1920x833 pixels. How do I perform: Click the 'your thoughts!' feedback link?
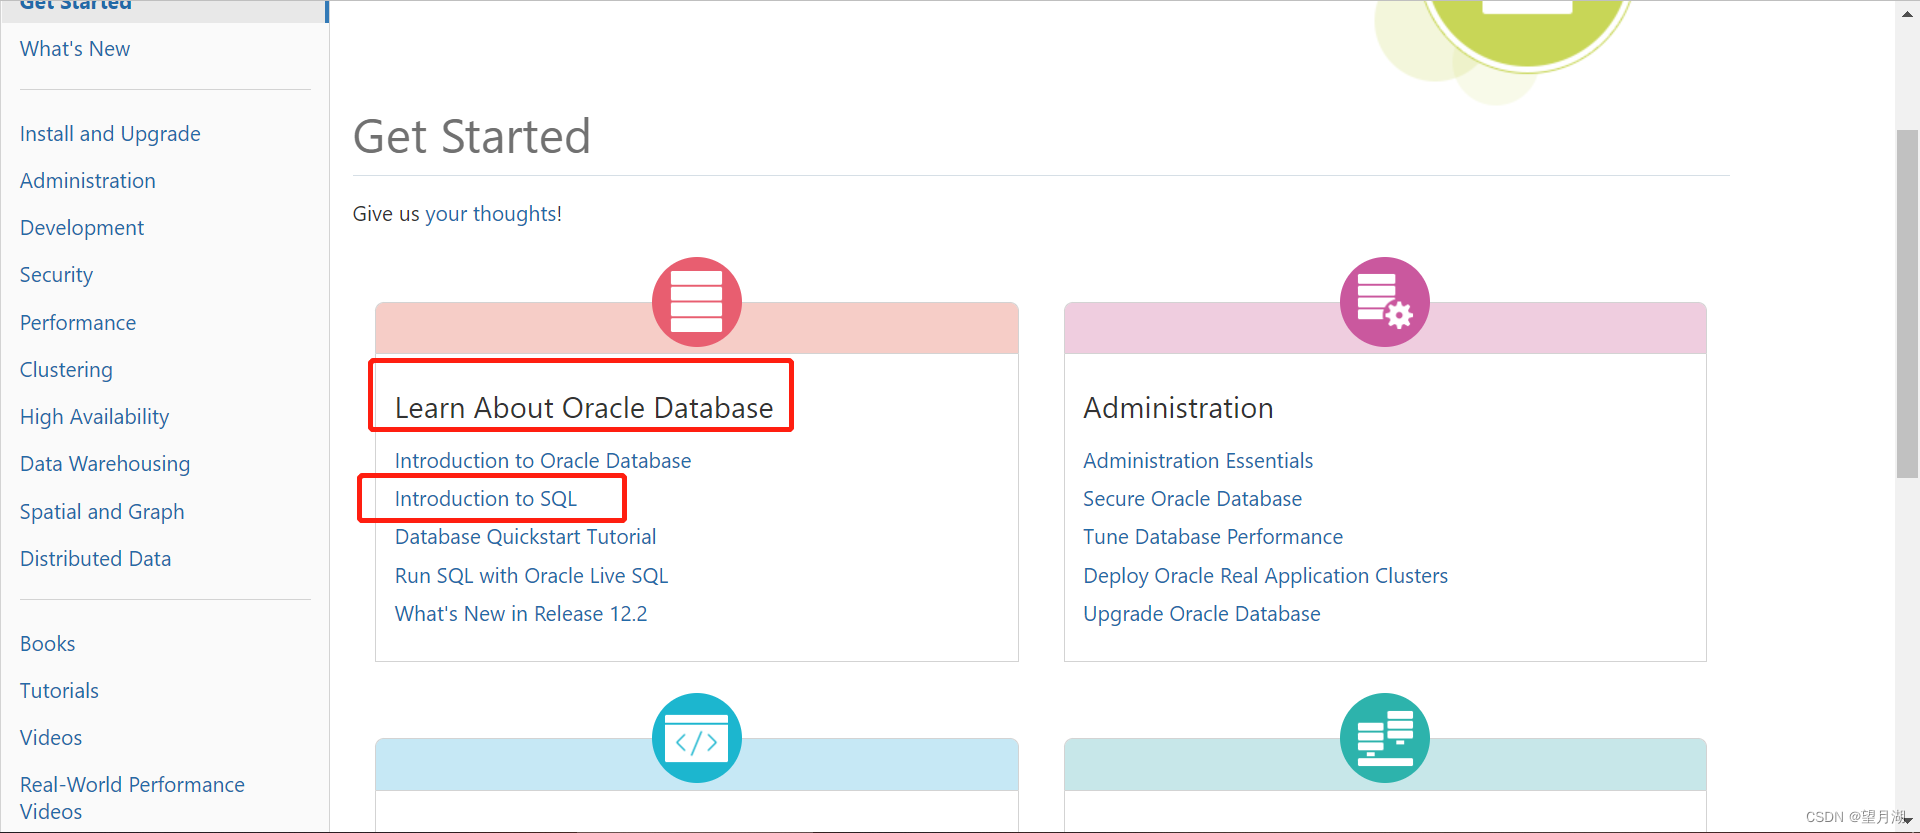pyautogui.click(x=493, y=214)
